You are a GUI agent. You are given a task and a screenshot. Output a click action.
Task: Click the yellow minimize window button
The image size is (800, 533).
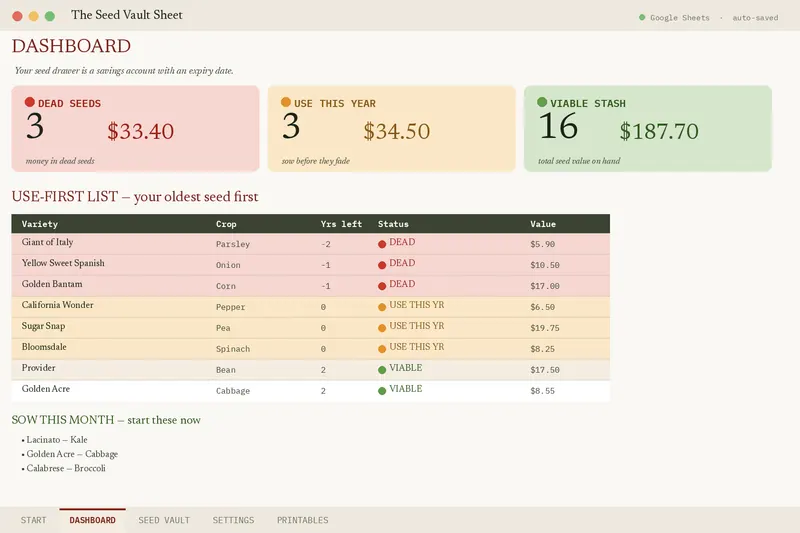pyautogui.click(x=34, y=16)
